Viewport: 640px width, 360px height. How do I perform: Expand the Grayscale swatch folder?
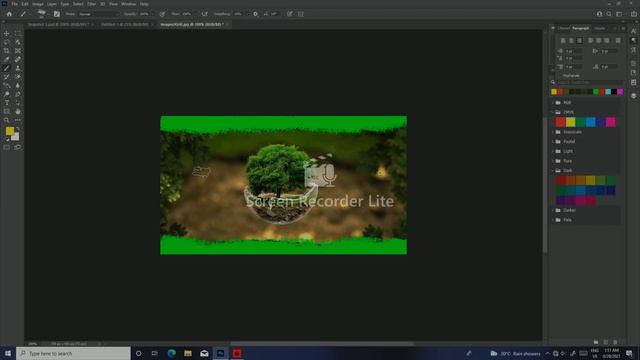point(553,132)
